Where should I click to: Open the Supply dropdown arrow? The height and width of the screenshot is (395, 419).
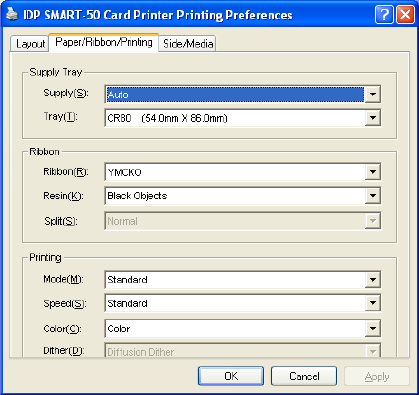tap(372, 94)
